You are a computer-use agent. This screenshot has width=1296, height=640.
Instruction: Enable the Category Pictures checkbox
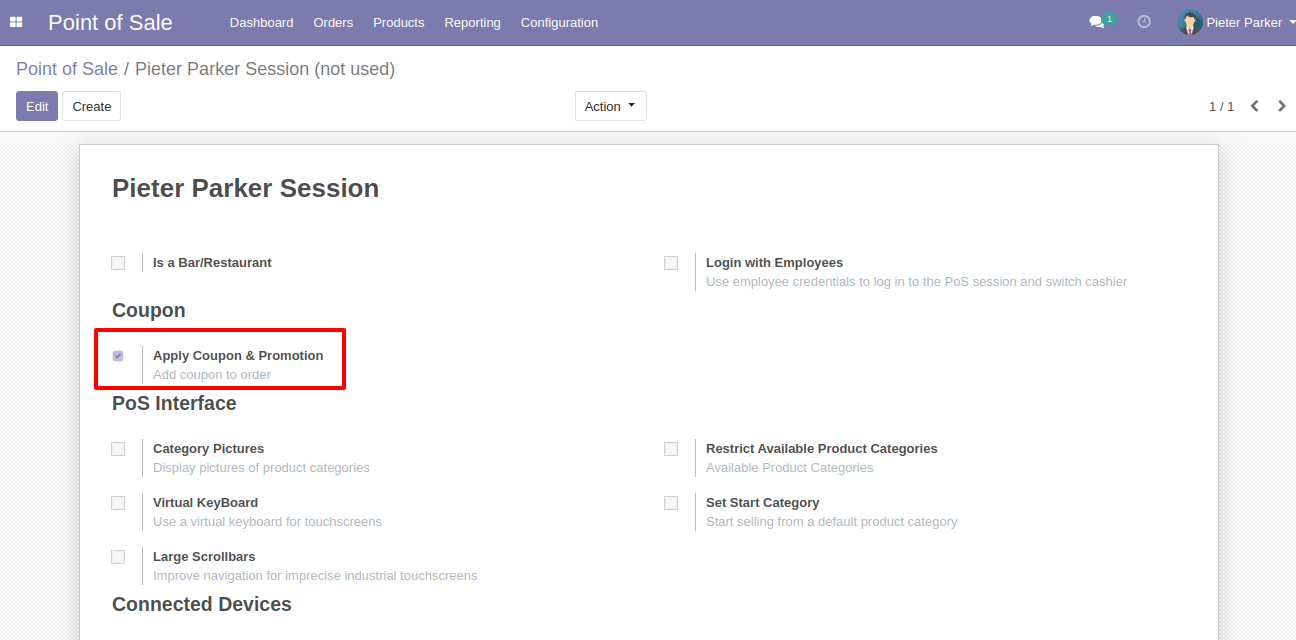118,449
